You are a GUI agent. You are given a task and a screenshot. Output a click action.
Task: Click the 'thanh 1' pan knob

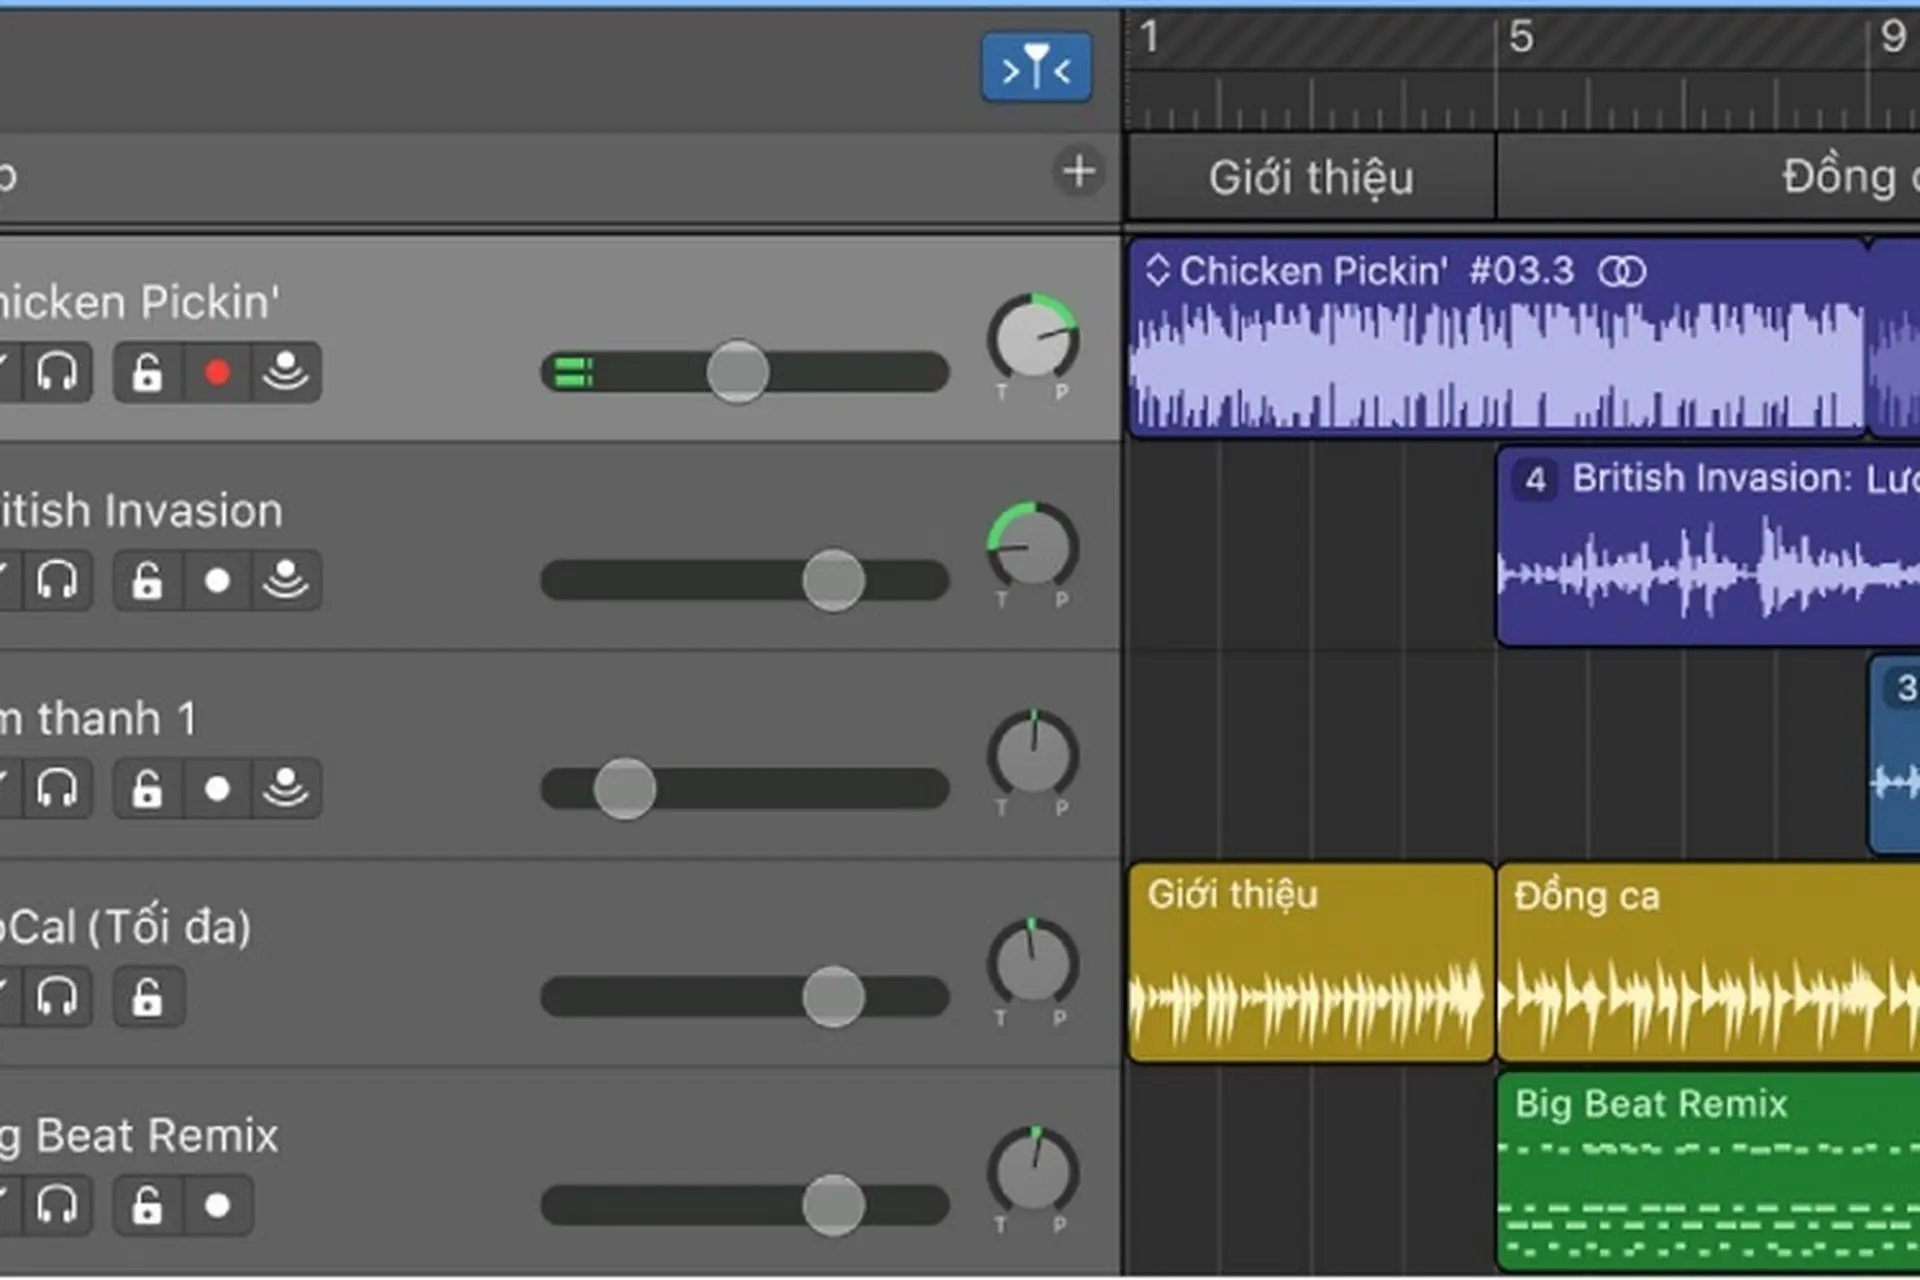coord(1033,757)
